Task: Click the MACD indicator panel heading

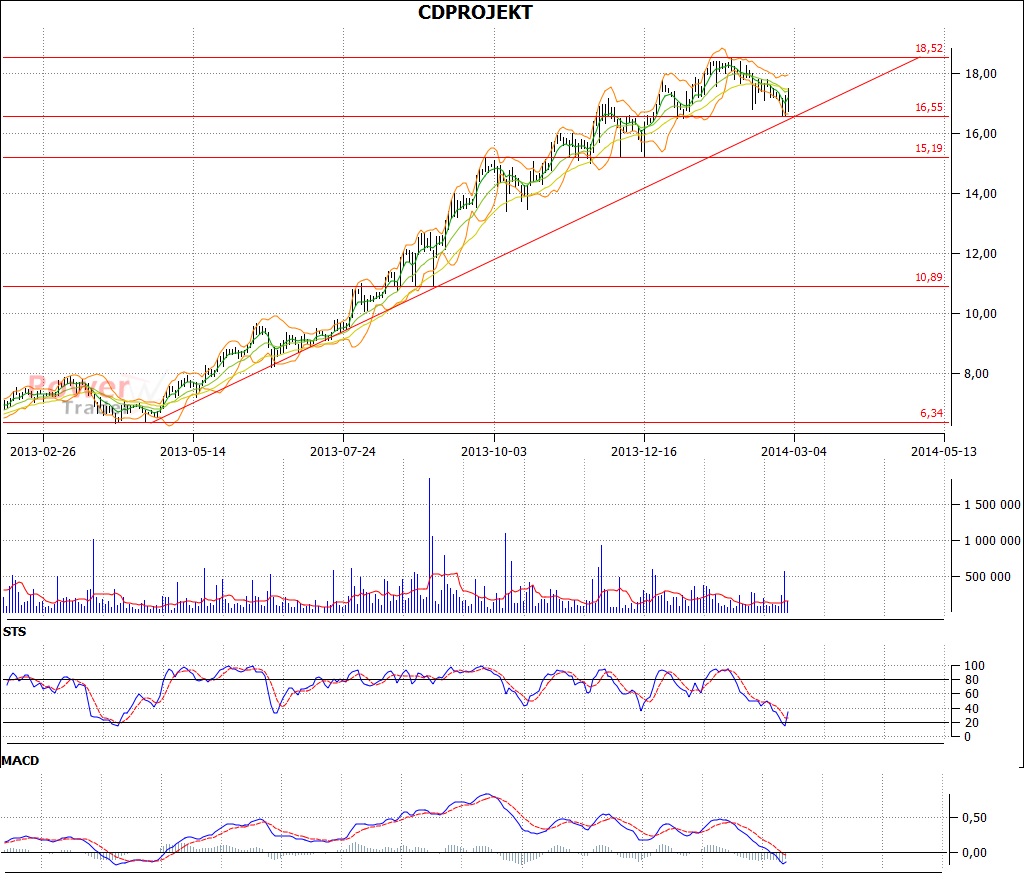Action: [20, 761]
